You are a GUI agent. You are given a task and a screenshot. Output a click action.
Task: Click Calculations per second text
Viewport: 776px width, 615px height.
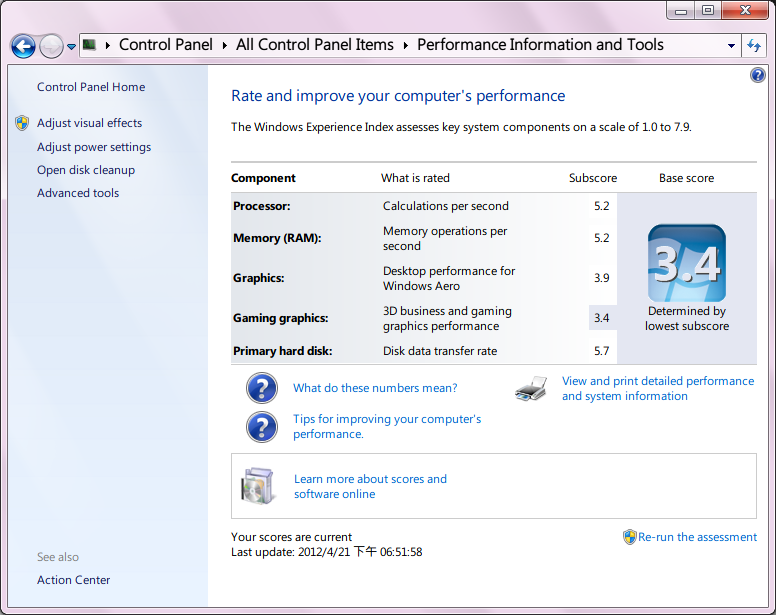point(446,206)
